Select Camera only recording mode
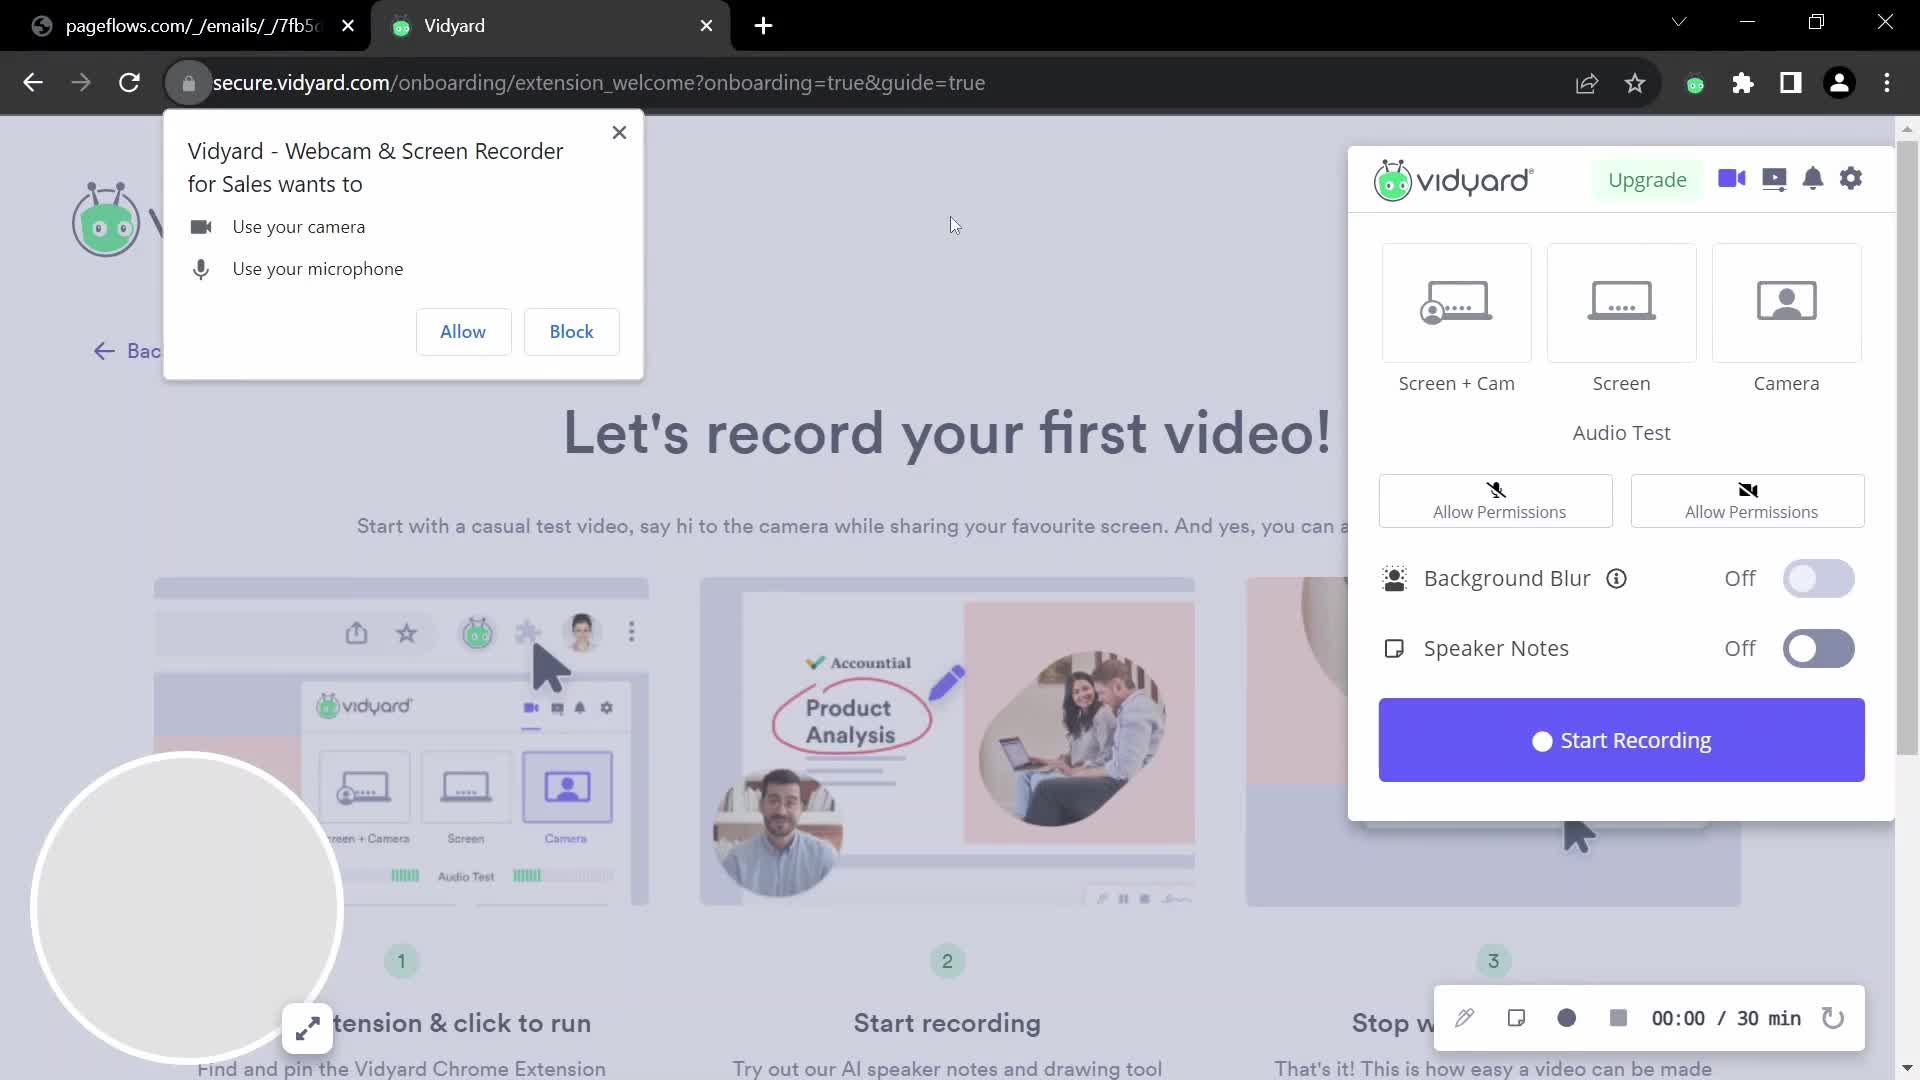The image size is (1920, 1080). click(1786, 303)
